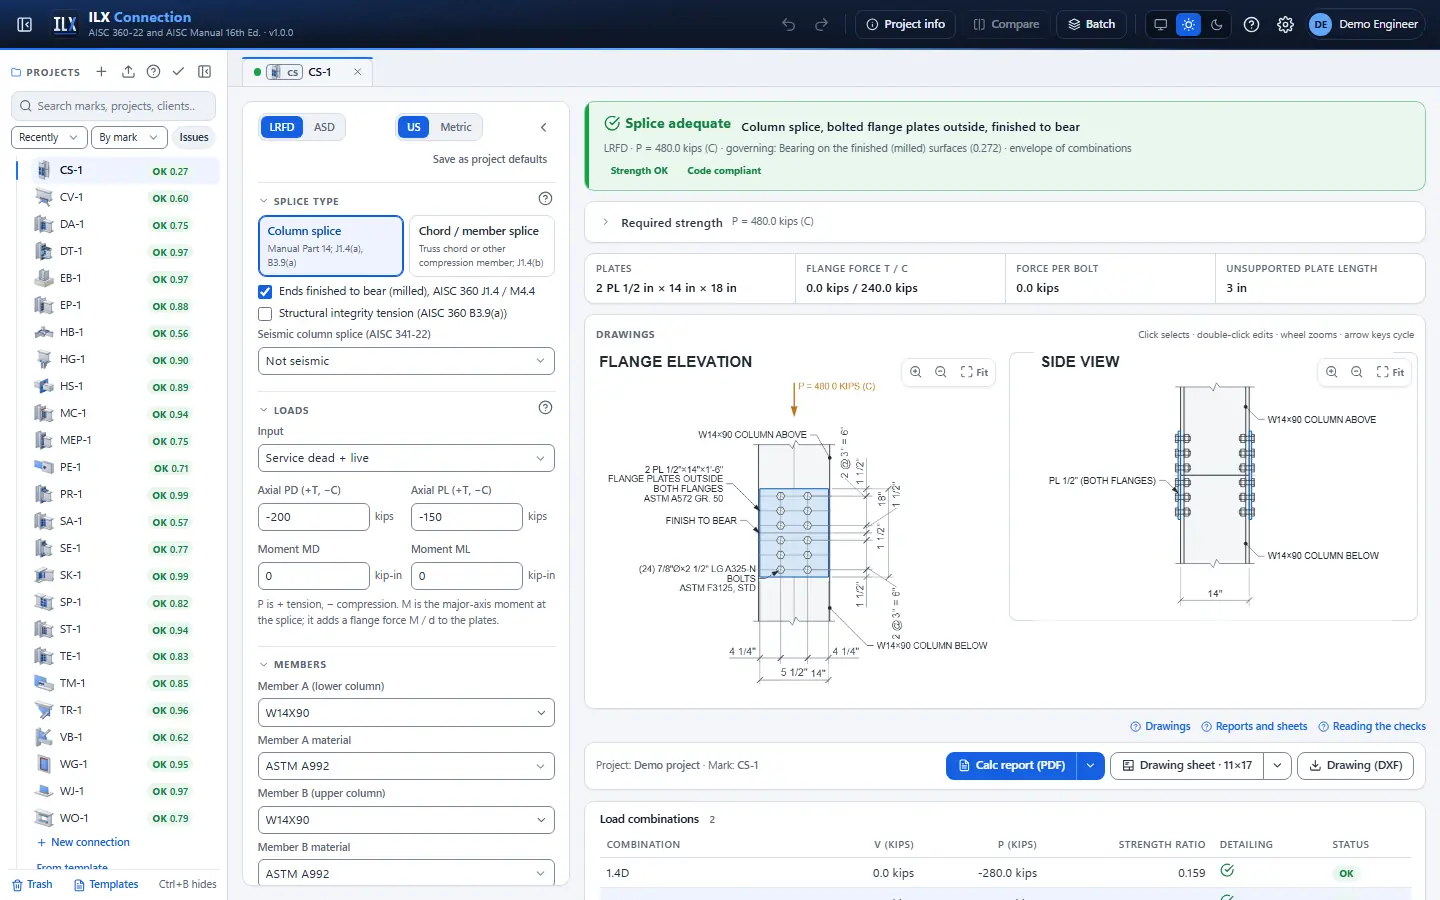Toggle the left sidebar panel icon
The width and height of the screenshot is (1440, 900).
25,24
